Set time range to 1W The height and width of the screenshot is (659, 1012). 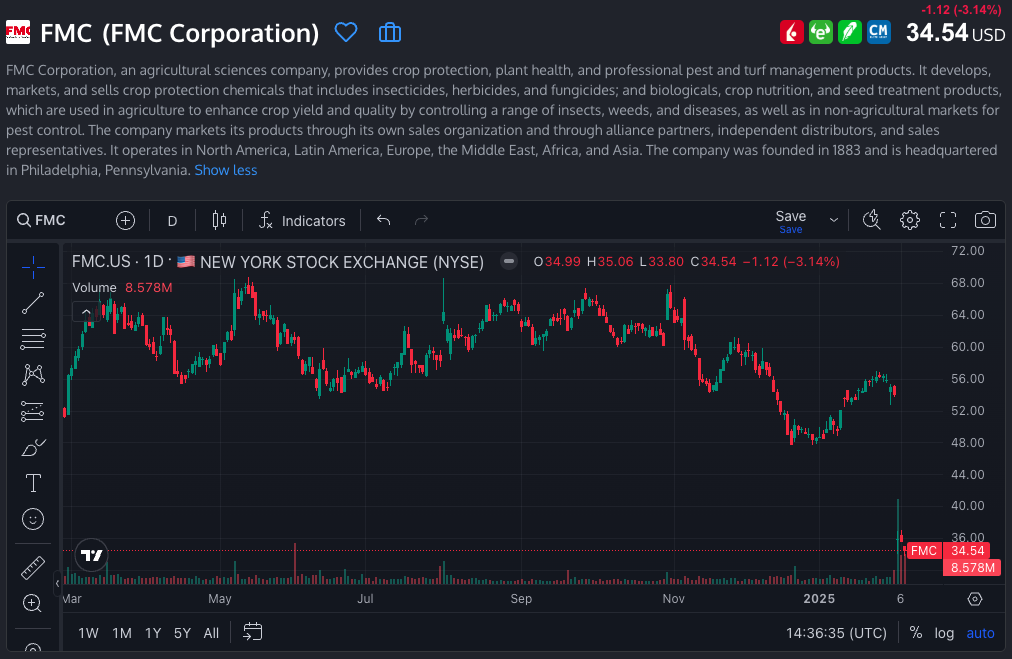pyautogui.click(x=88, y=633)
